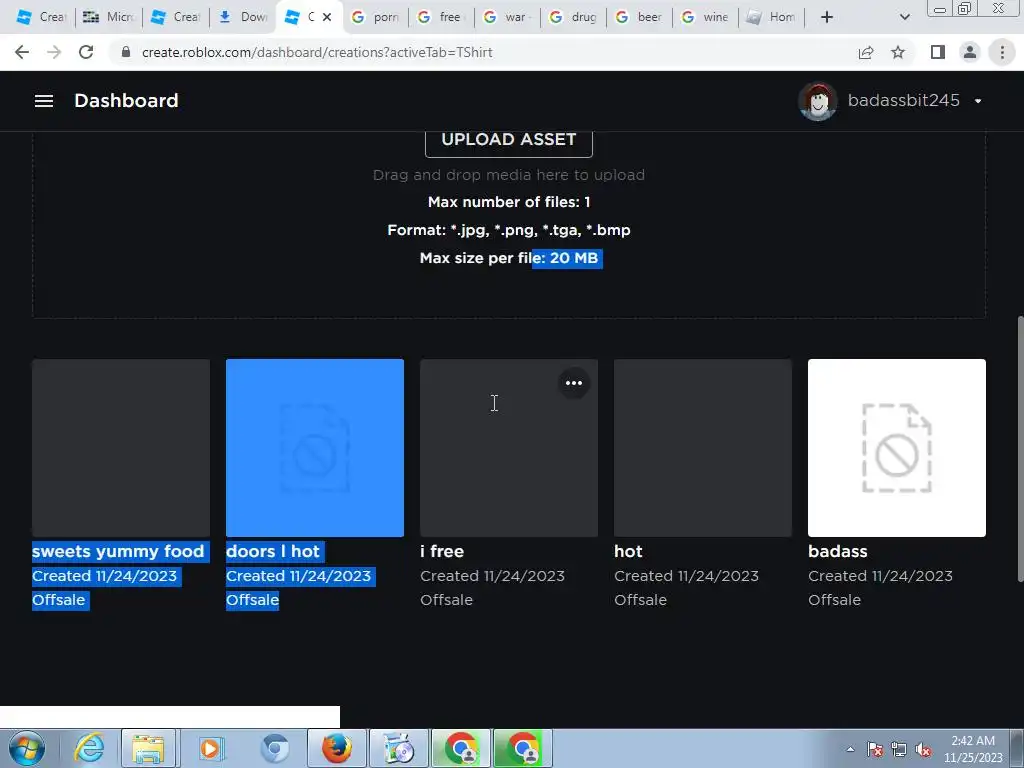Switch to the 'beer' Google tab

[x=639, y=17]
